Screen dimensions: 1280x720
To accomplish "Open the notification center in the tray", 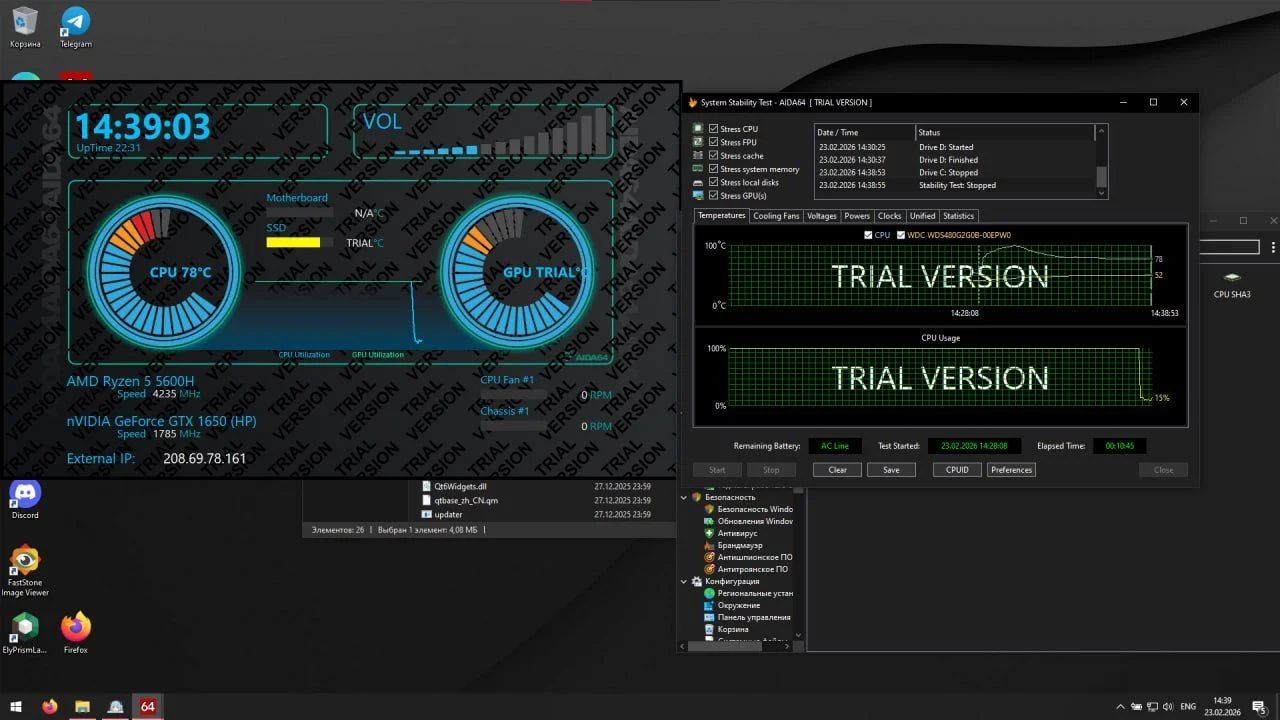I will point(1260,707).
